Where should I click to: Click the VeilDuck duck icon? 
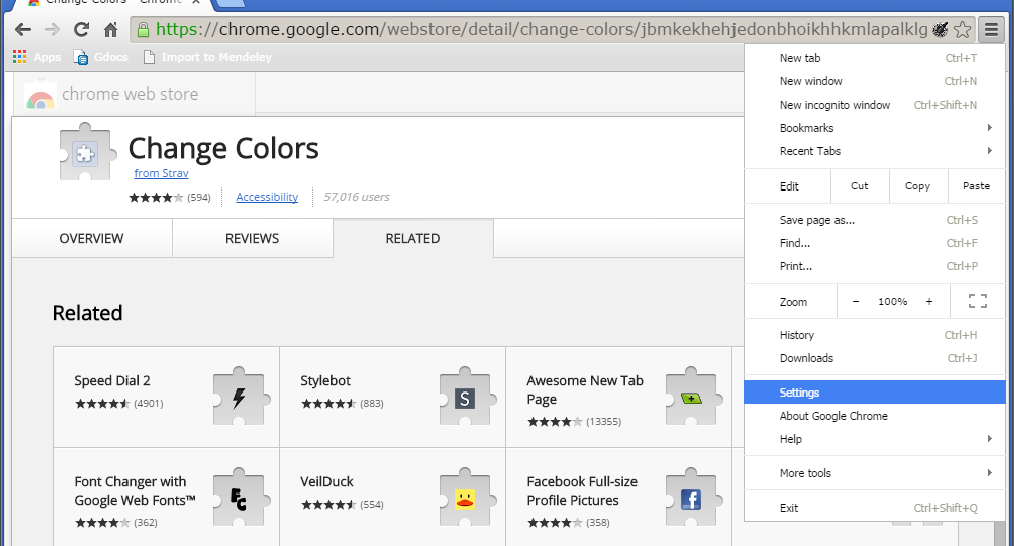tap(464, 499)
